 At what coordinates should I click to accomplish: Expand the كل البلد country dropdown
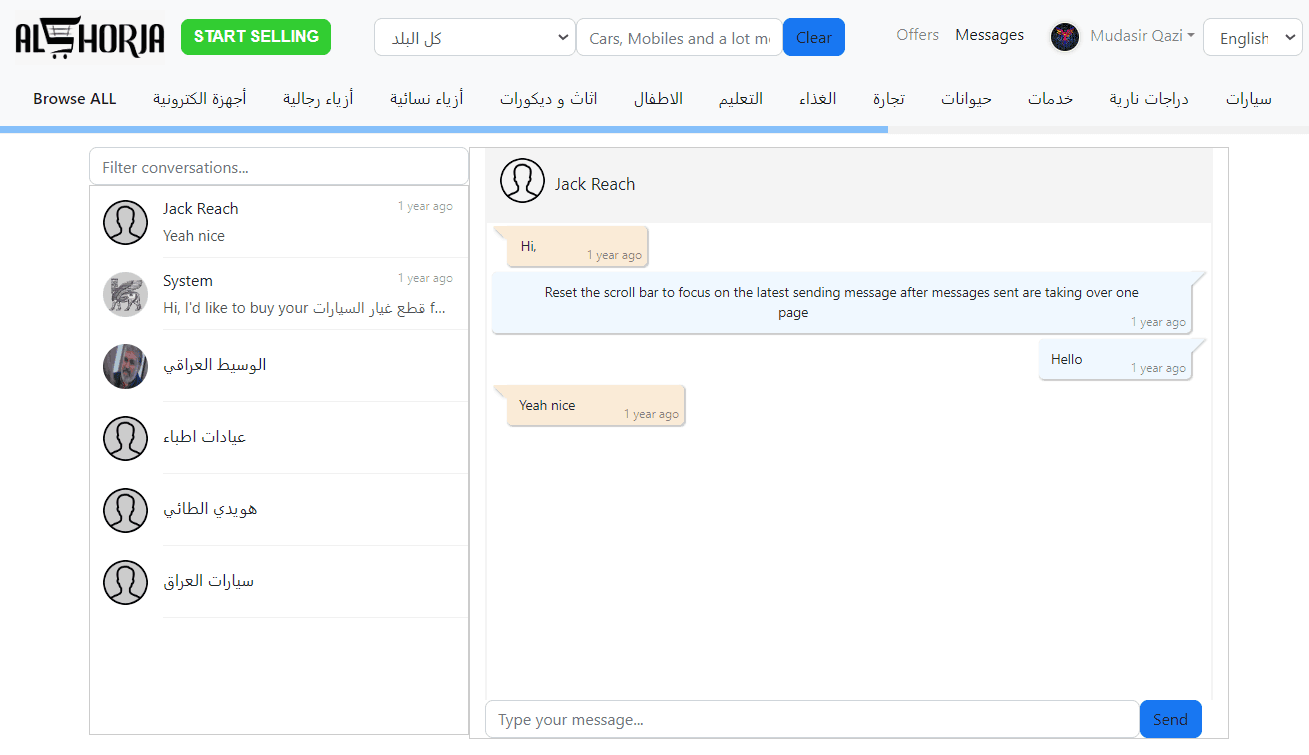[x=475, y=38]
